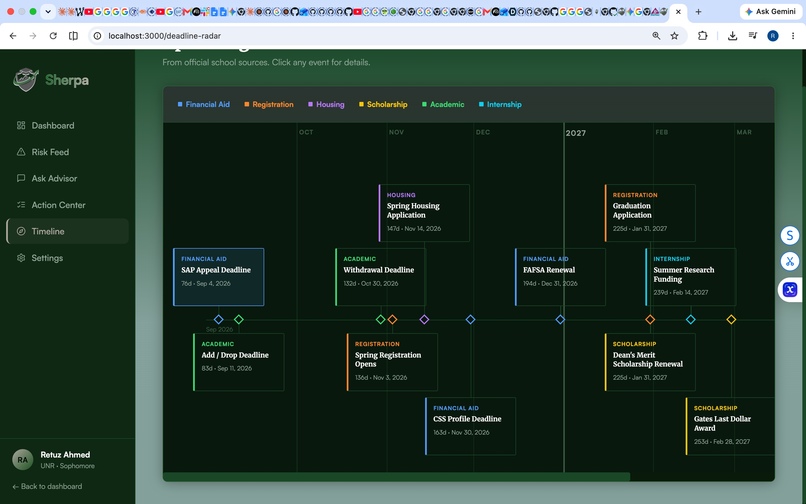806x504 pixels.
Task: Click the blue SAP Appeal timeline diamond
Action: 218,319
